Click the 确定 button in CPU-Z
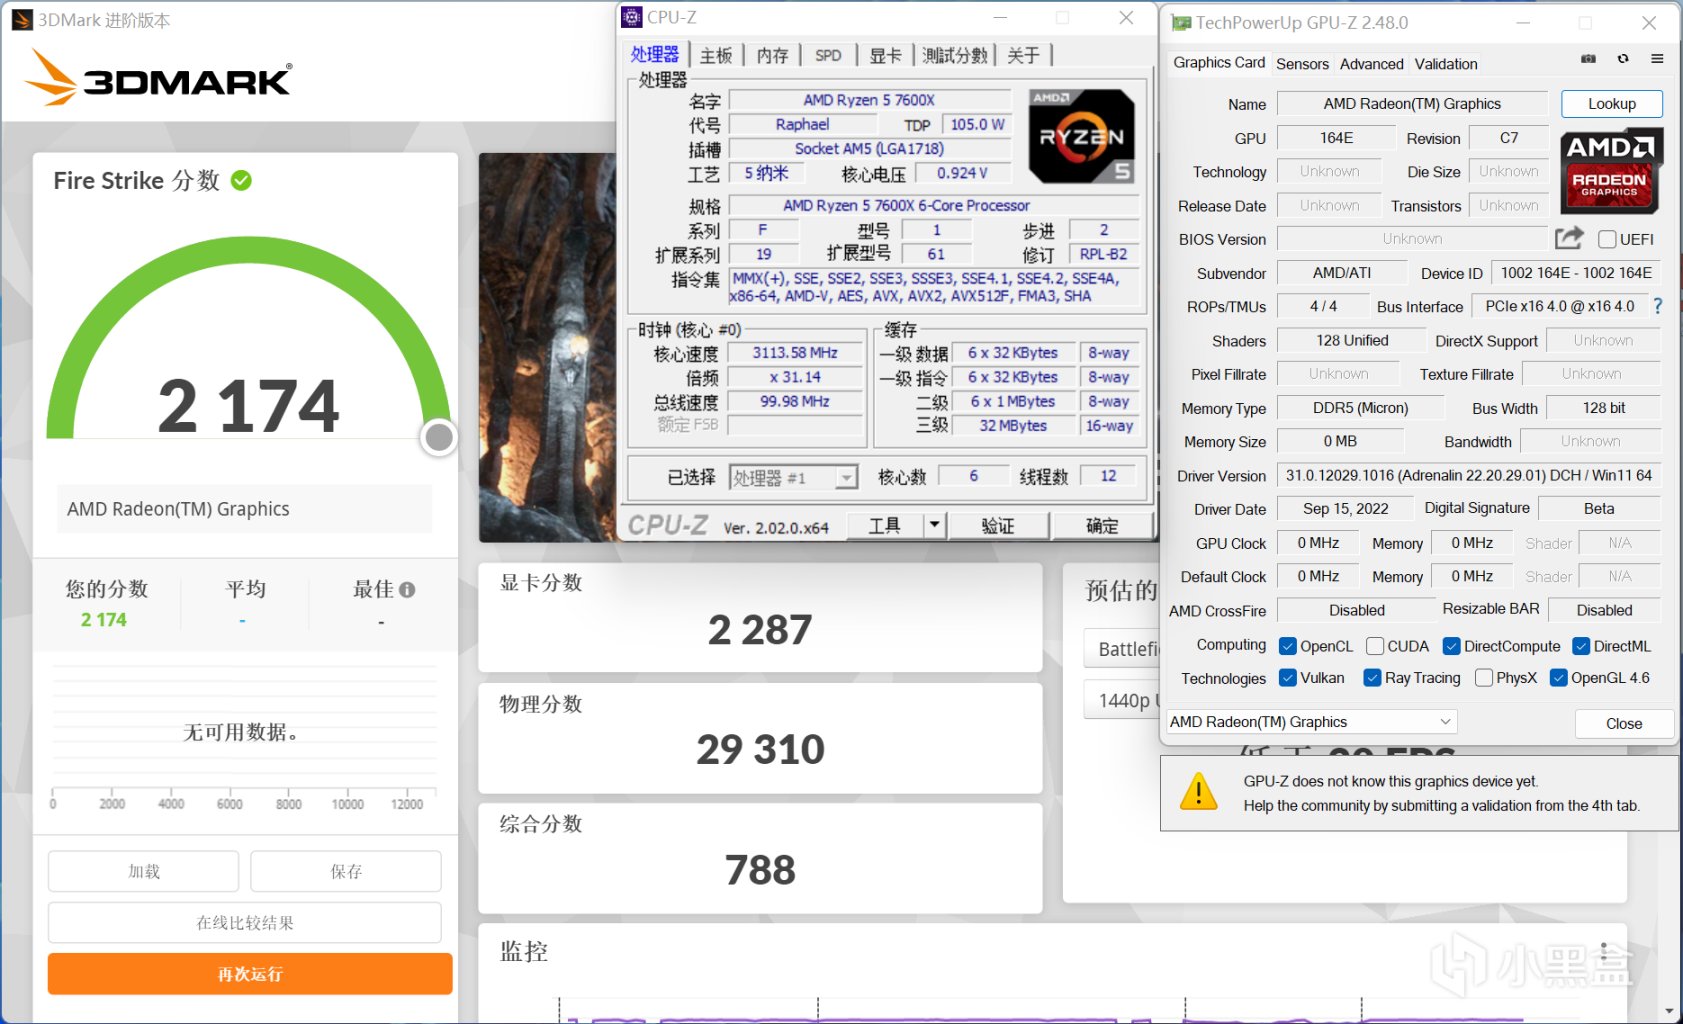The width and height of the screenshot is (1683, 1024). coord(1102,525)
